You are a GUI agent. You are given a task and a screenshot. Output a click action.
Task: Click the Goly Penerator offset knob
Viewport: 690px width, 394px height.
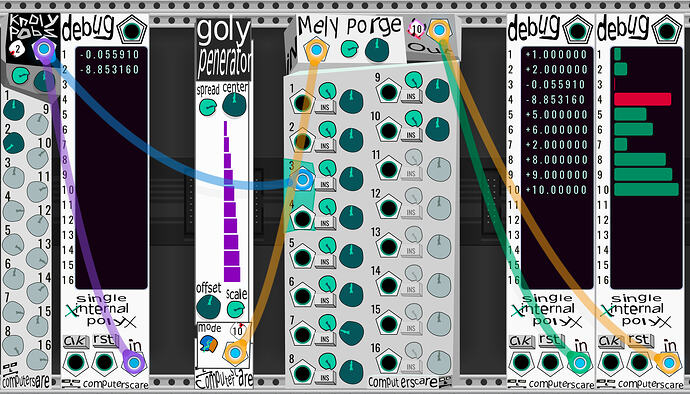(x=208, y=307)
